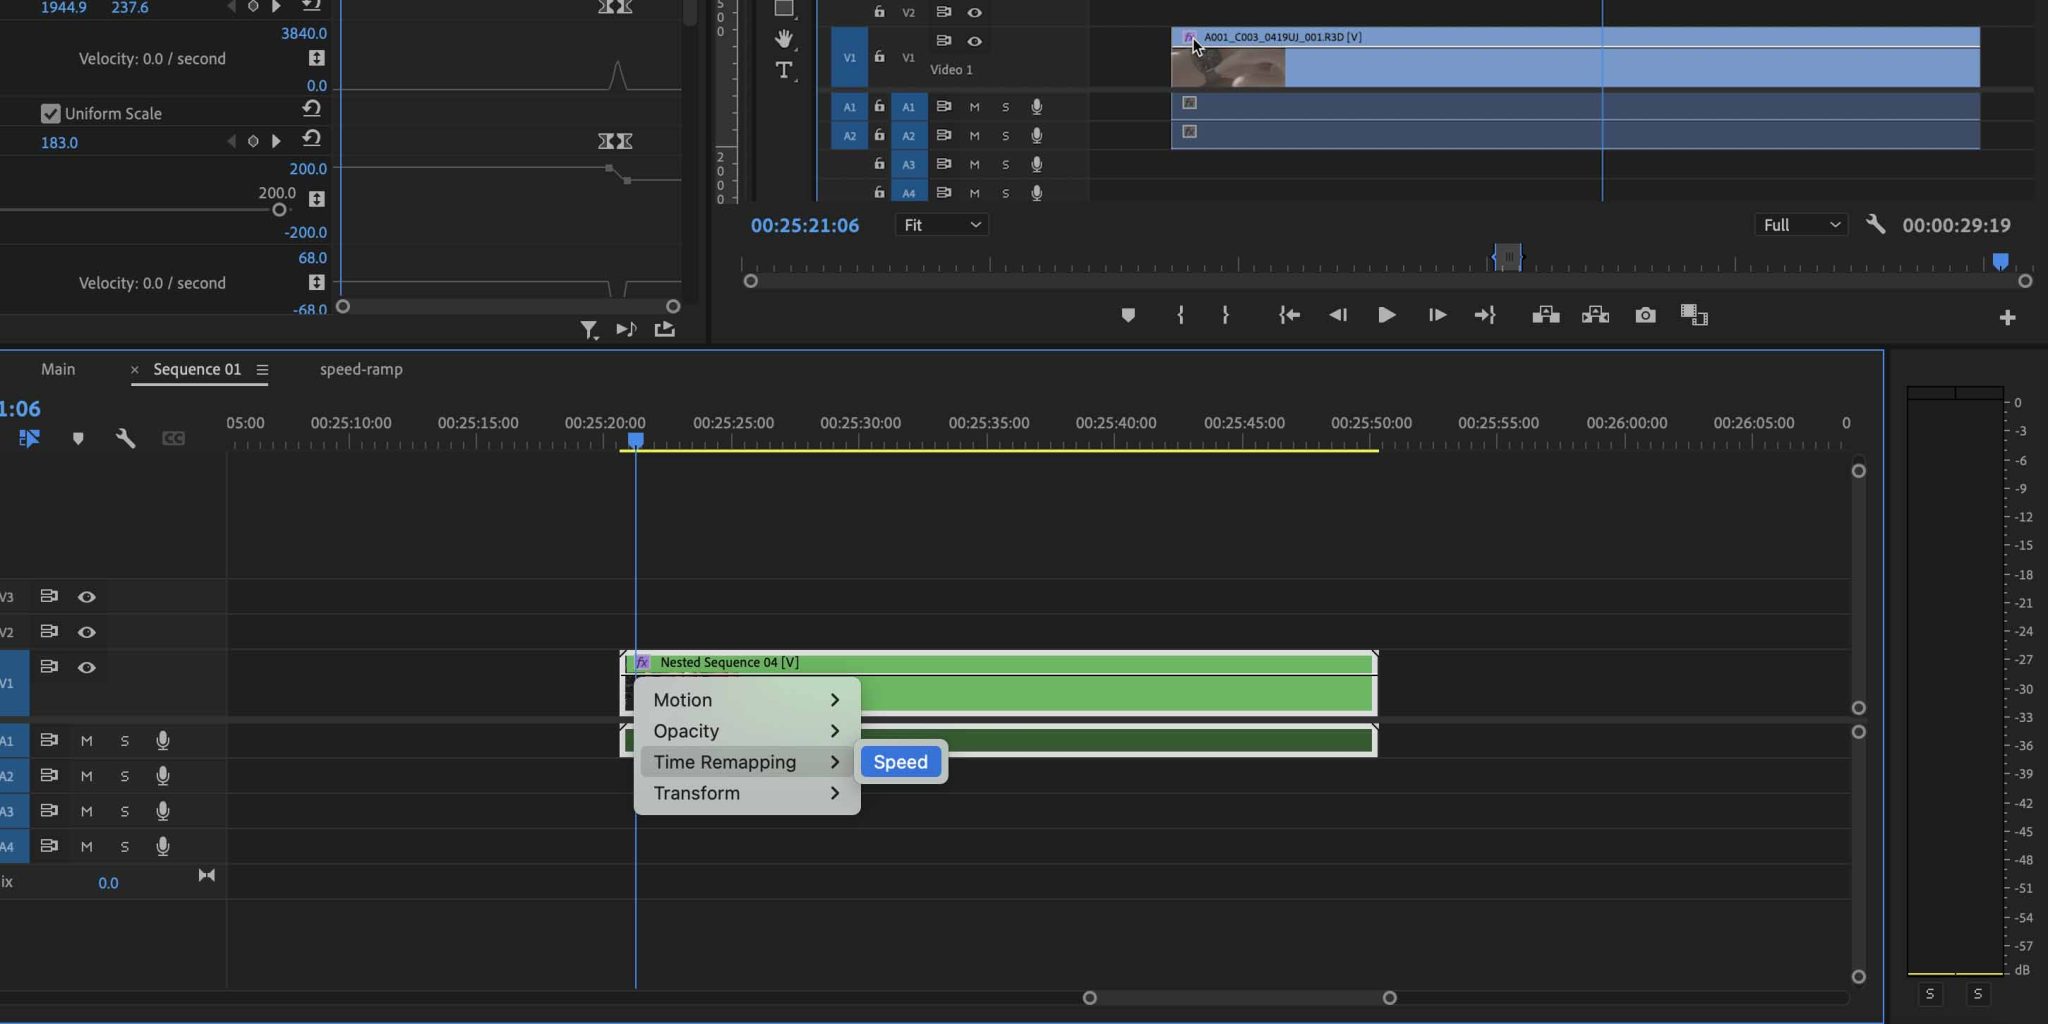
Task: Click the Mark In button
Action: coord(1179,315)
